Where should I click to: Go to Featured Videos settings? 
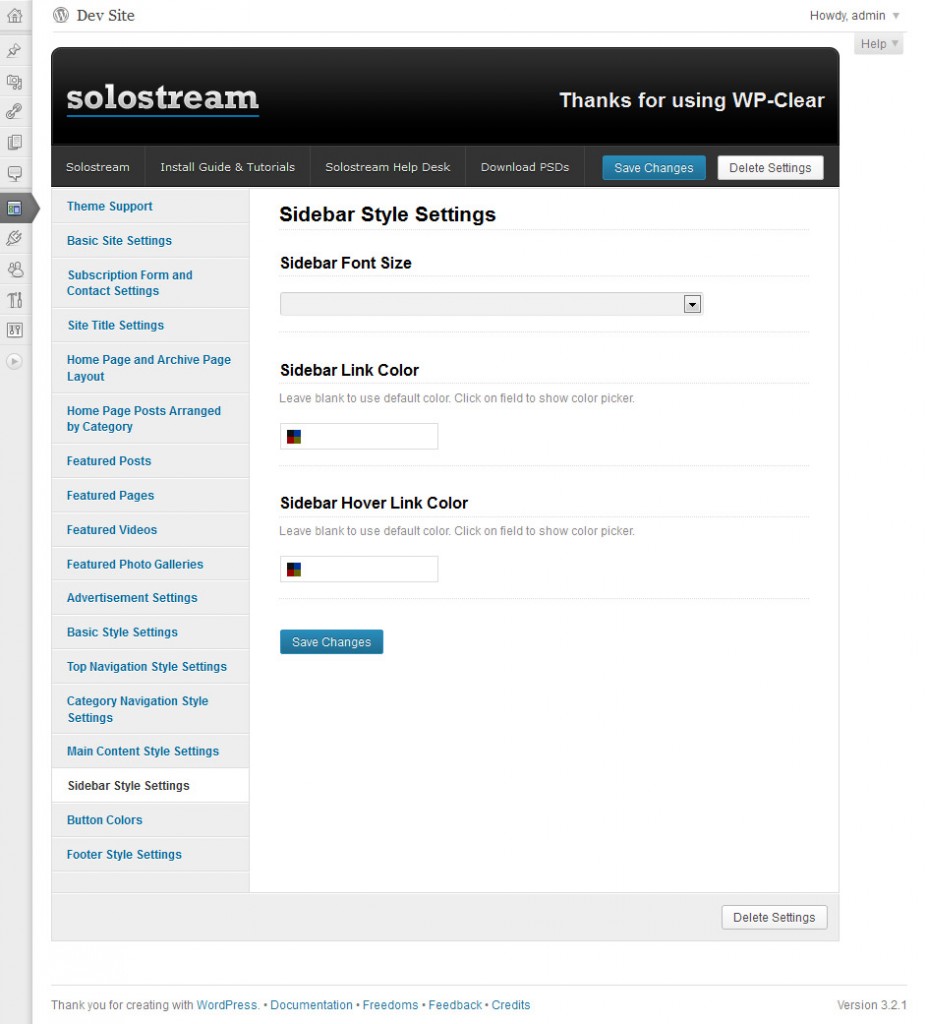(x=150, y=530)
